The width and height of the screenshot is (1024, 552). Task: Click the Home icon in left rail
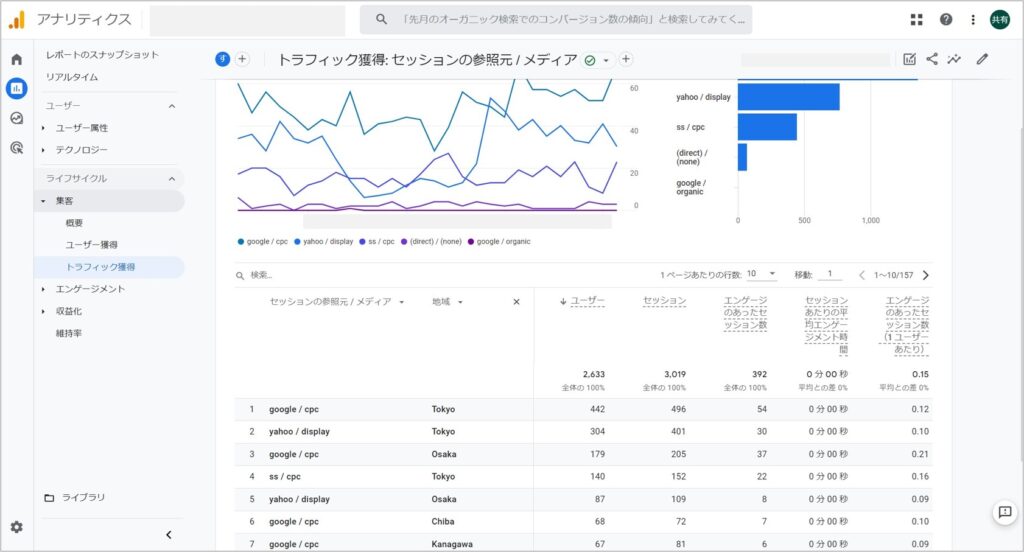17,59
